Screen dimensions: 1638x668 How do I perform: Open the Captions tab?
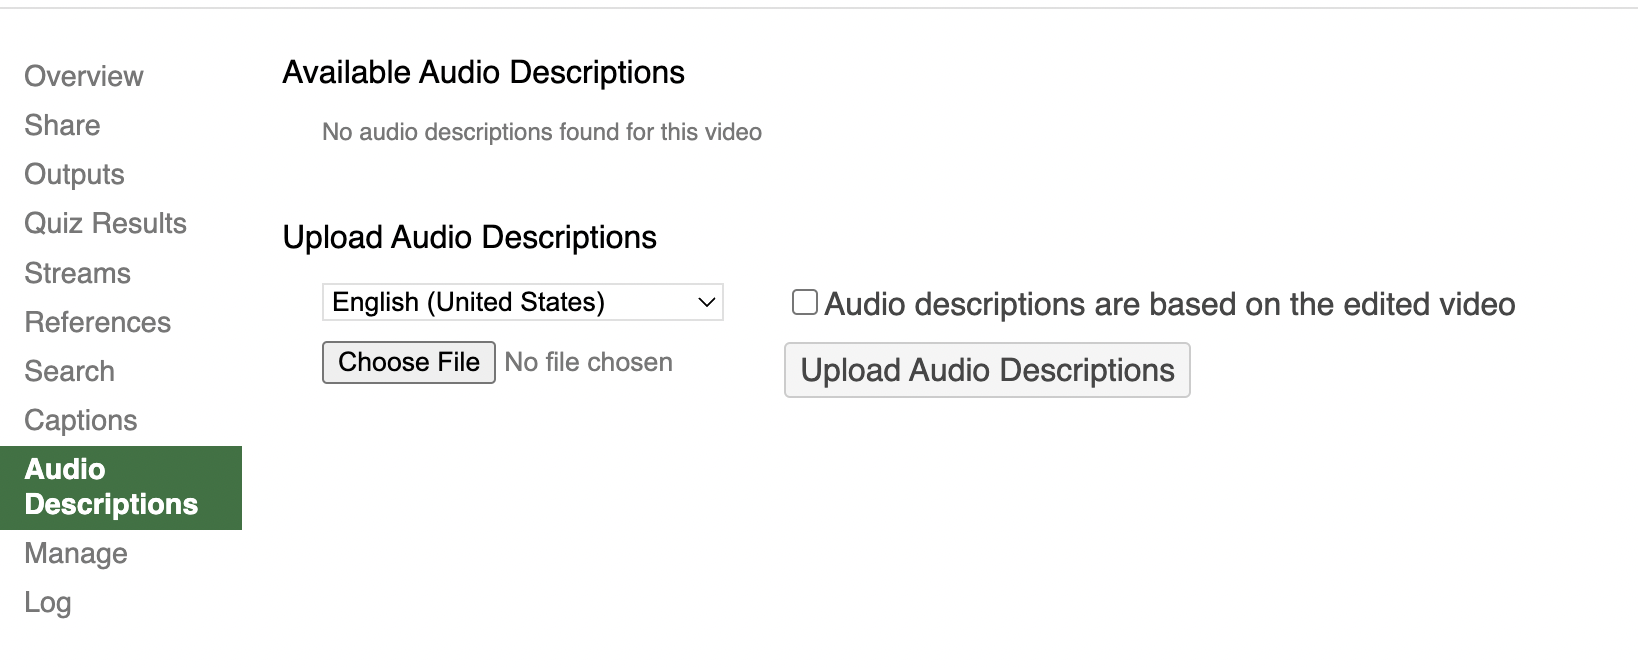click(80, 420)
